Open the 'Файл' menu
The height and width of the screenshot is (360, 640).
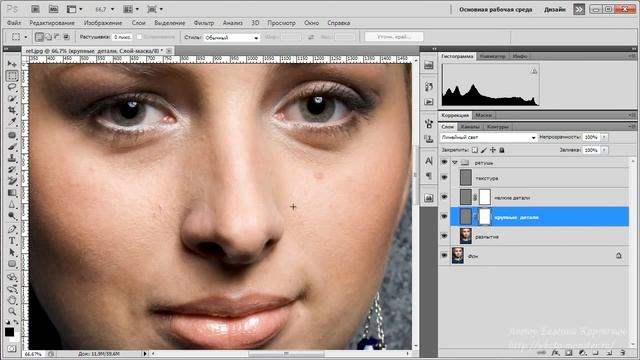[14, 23]
